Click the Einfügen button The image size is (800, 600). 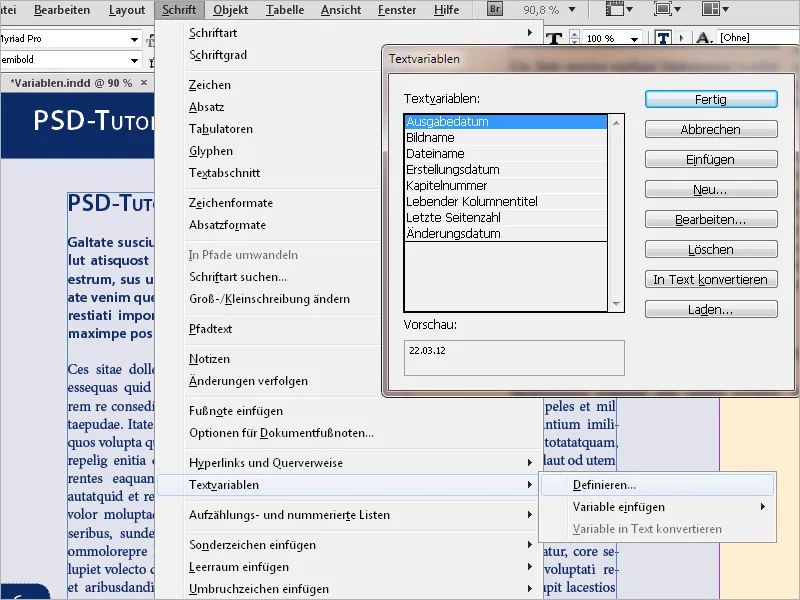coord(711,159)
